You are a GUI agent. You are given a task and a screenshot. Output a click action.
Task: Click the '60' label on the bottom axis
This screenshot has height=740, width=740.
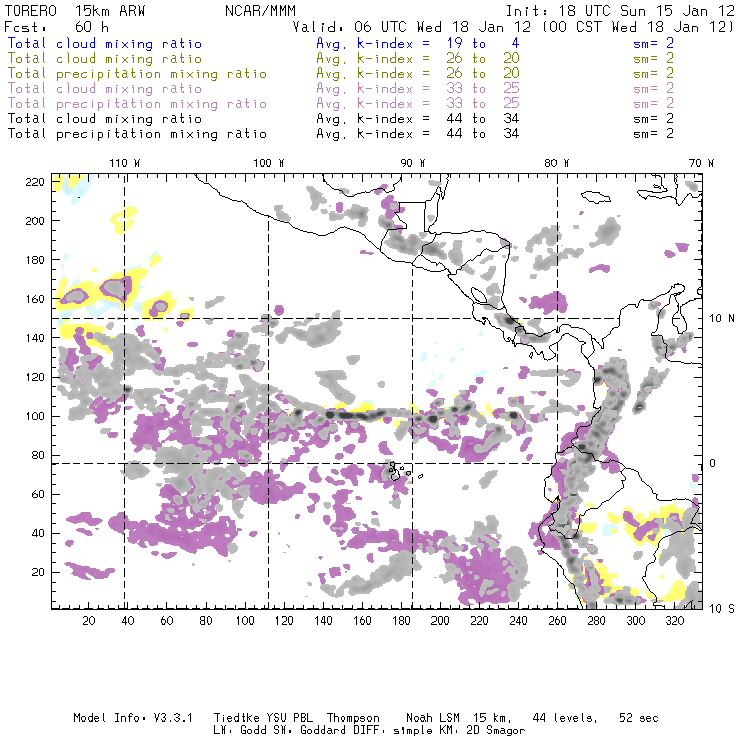[x=167, y=621]
